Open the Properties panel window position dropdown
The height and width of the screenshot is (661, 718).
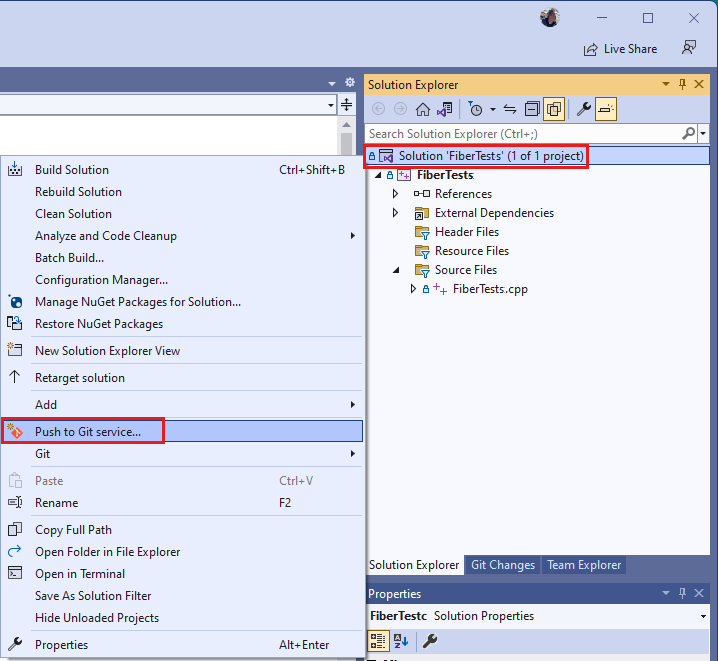[666, 593]
